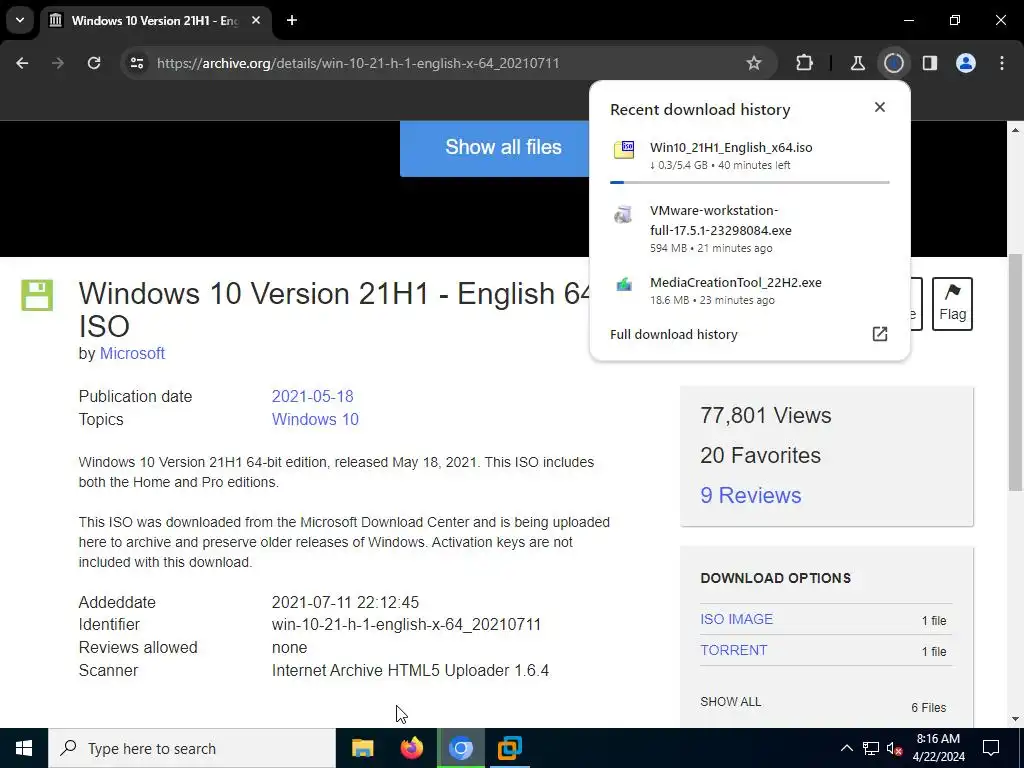Screen dimensions: 1024x768
Task: Select the Windows 10 Version 21H1 tab
Action: 155,20
